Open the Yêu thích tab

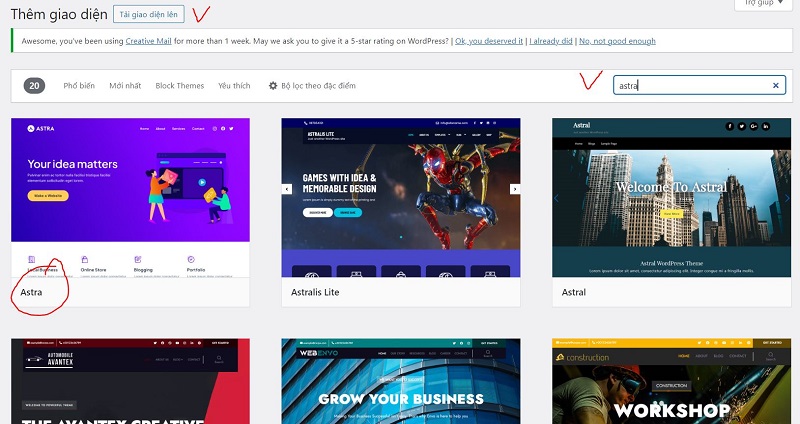[x=234, y=86]
